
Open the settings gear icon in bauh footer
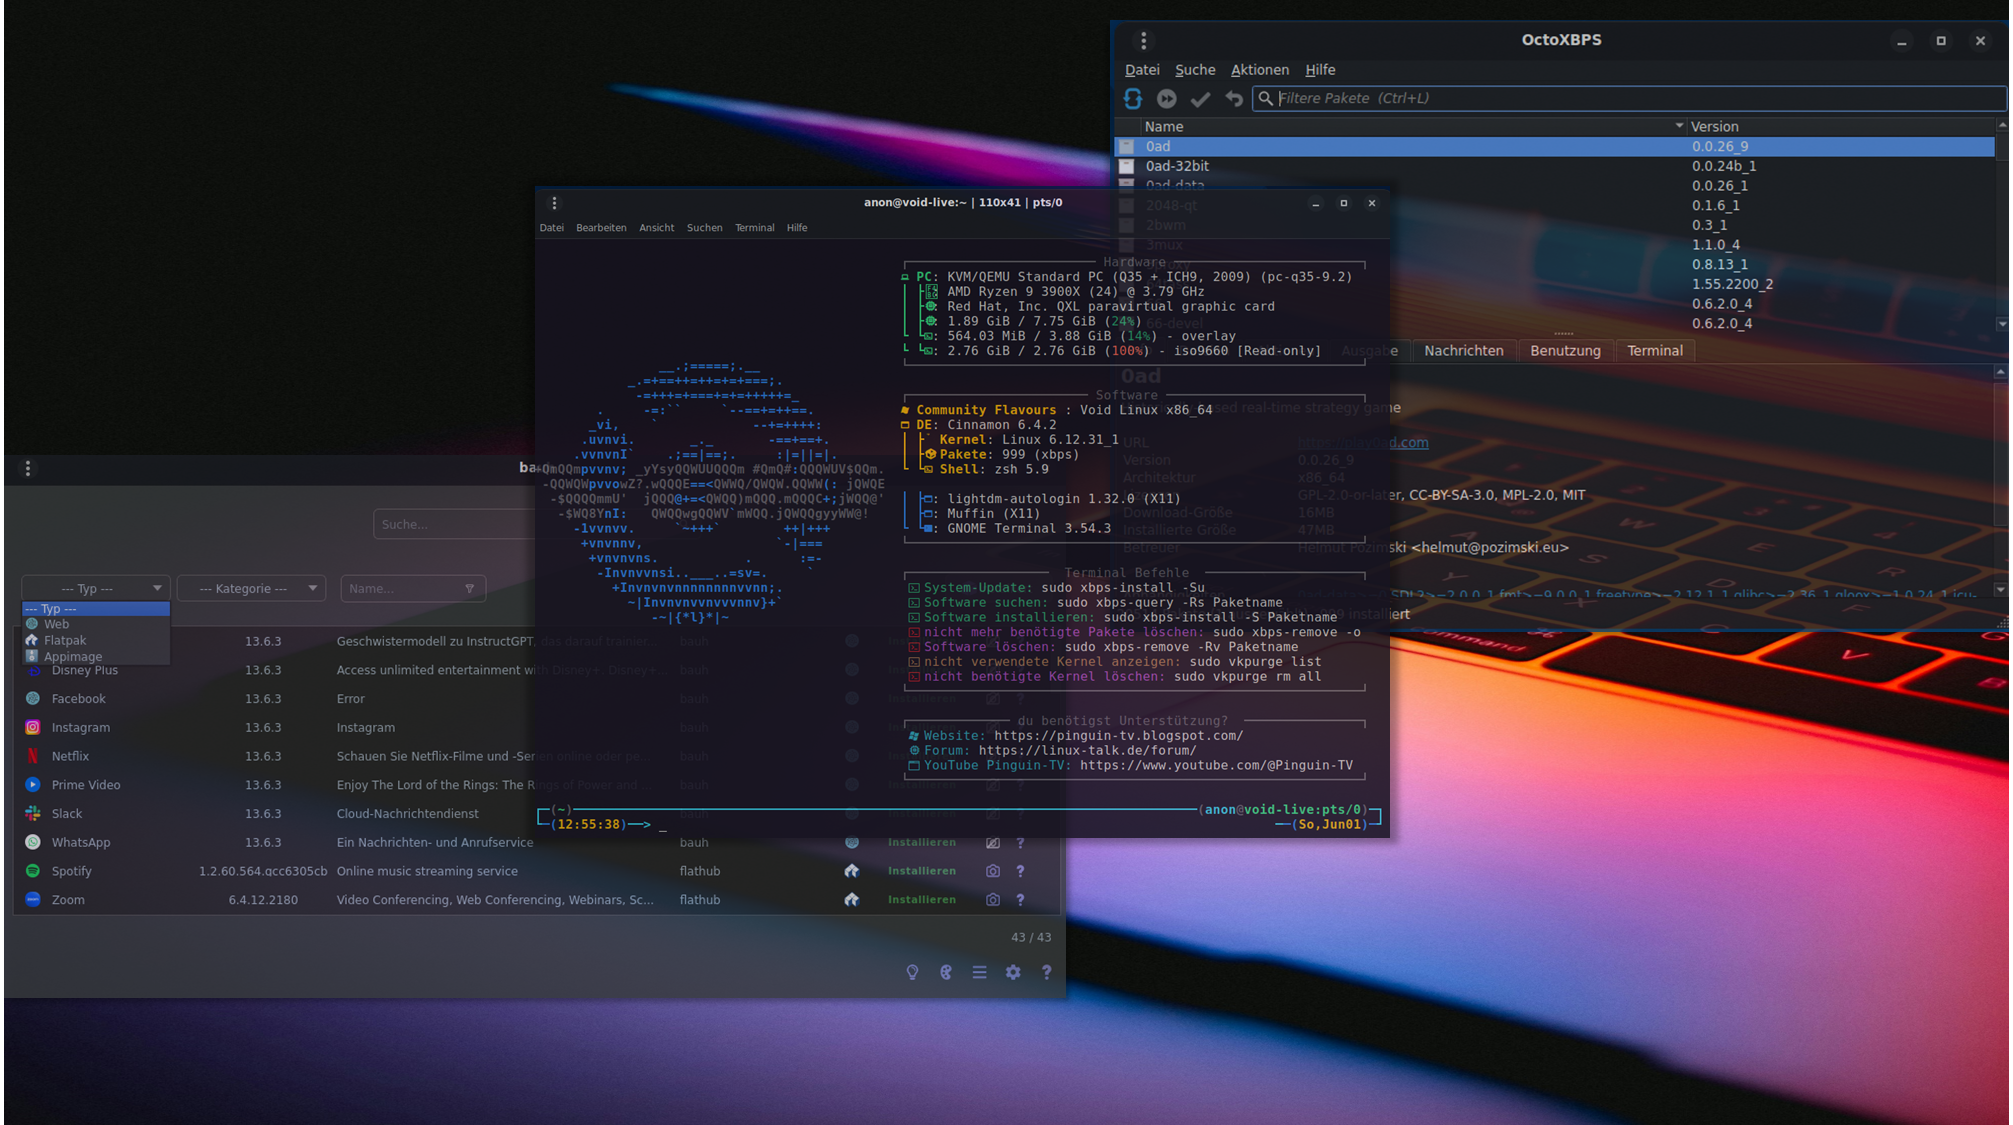point(1013,972)
